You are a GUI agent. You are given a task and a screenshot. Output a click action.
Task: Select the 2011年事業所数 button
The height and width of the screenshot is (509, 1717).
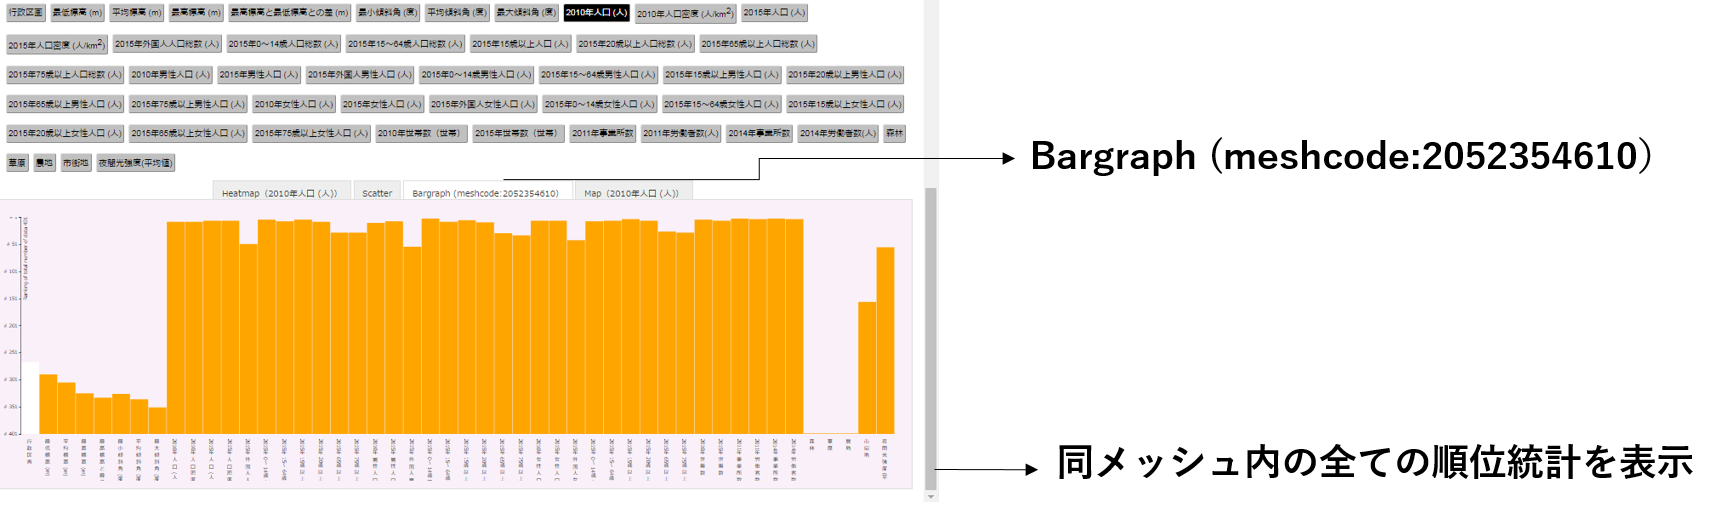click(602, 134)
